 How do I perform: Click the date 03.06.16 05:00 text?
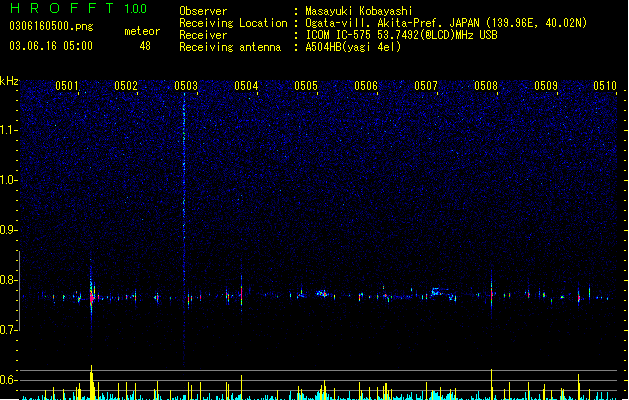pyautogui.click(x=51, y=46)
